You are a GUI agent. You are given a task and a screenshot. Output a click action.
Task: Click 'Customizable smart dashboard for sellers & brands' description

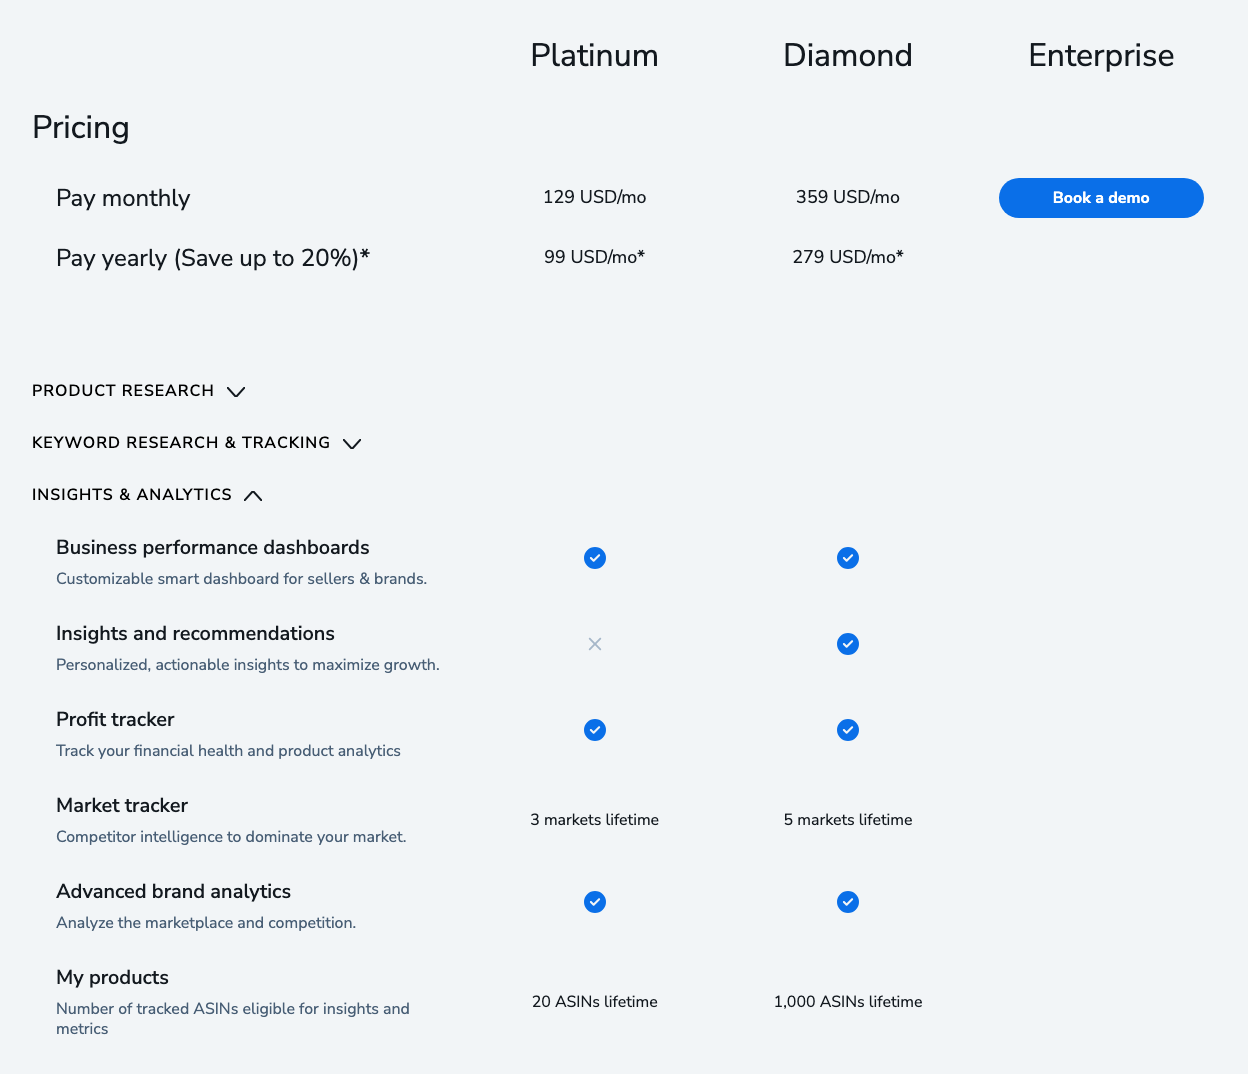[x=242, y=579]
